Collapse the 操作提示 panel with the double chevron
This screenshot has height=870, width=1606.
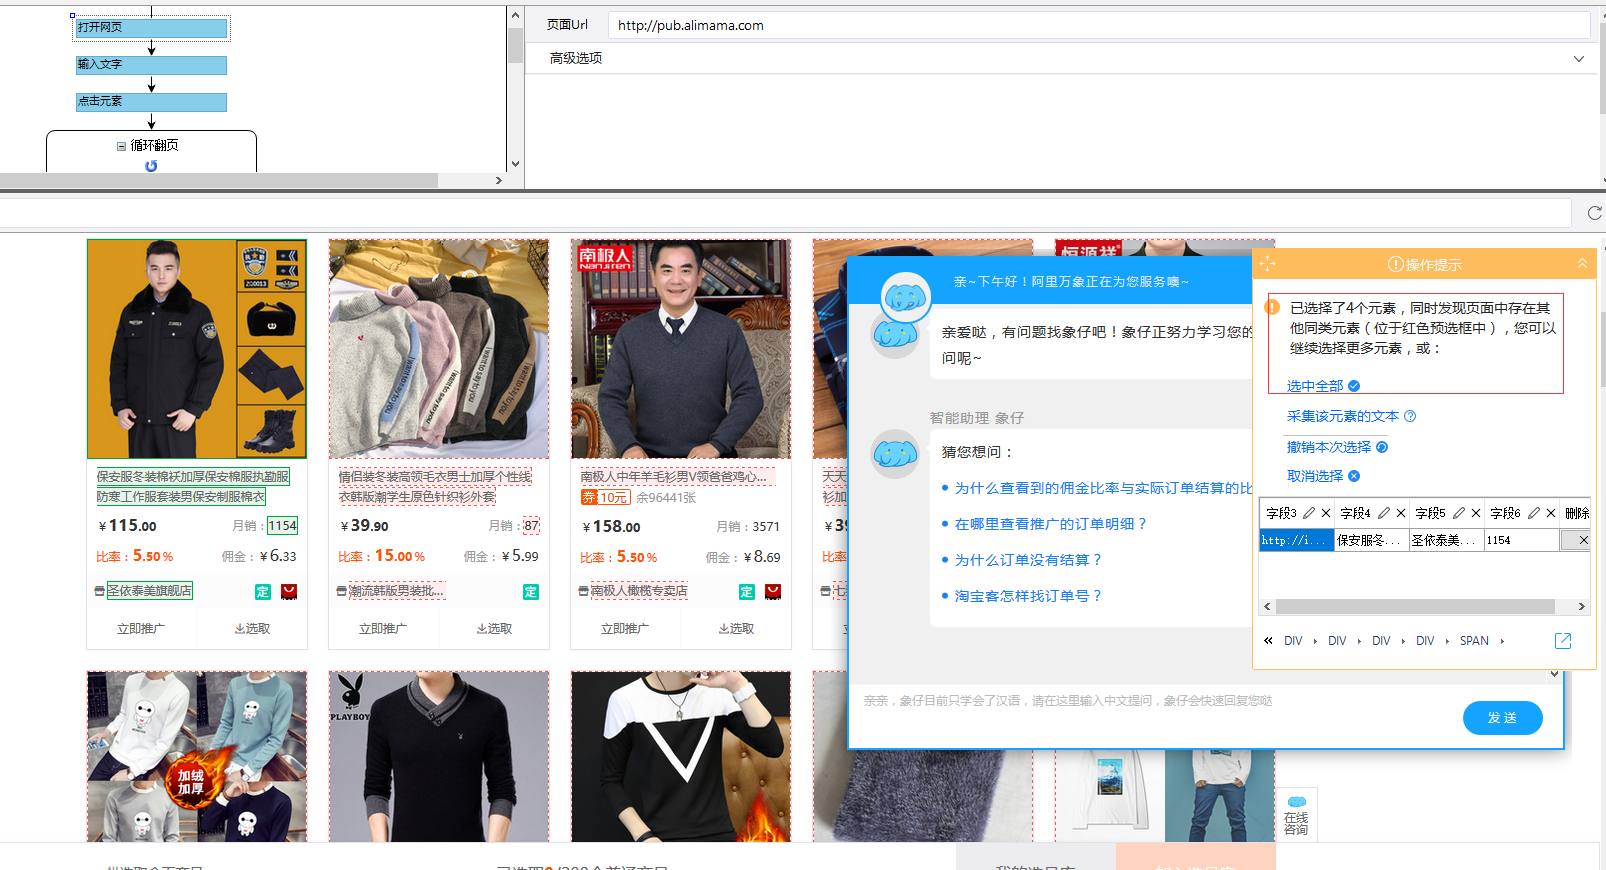click(x=1582, y=263)
